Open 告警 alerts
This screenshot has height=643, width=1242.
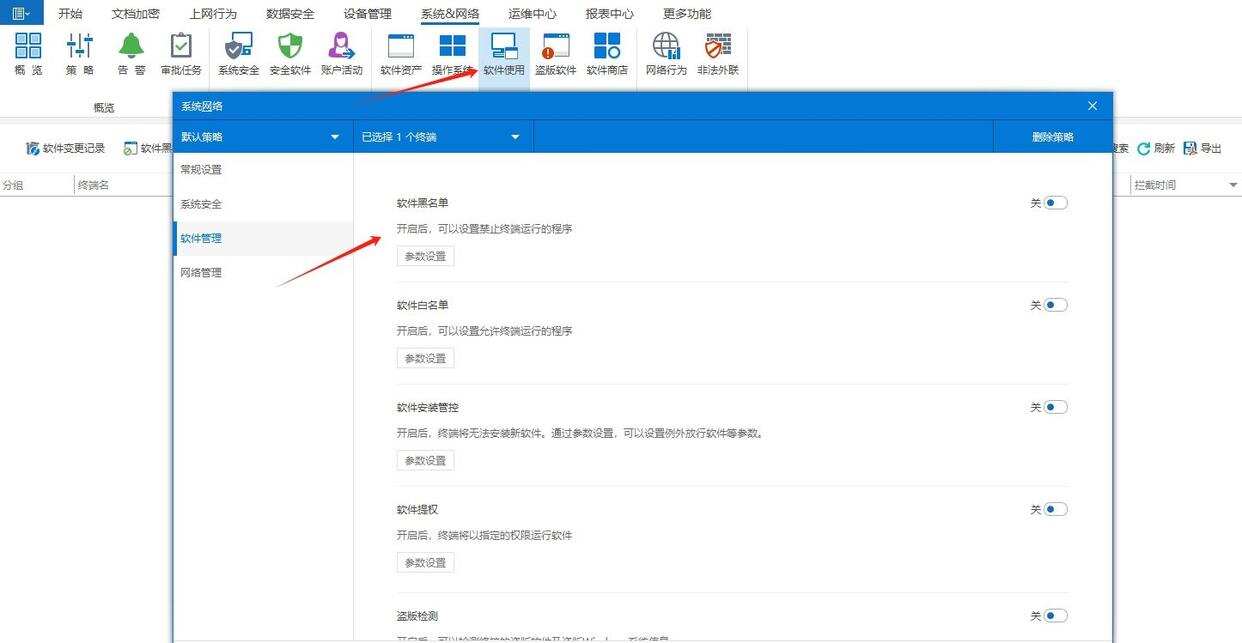point(130,55)
